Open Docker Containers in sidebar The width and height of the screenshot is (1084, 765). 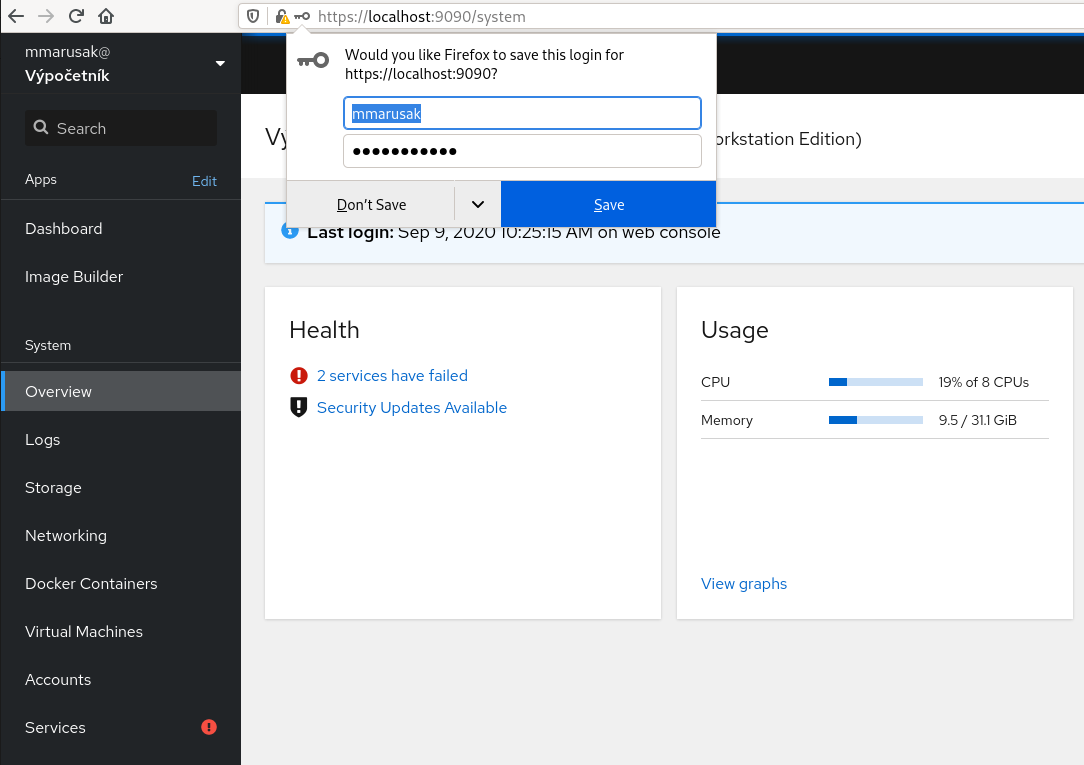click(x=121, y=583)
